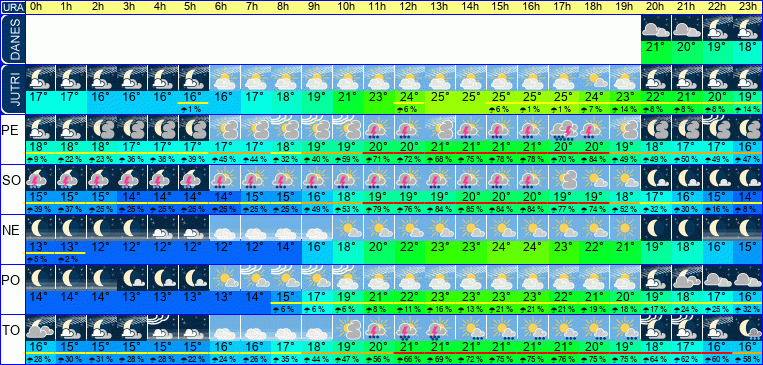Image resolution: width=763 pixels, height=365 pixels.
Task: Click the PE 18h 84% precipitation cell
Action: tap(593, 159)
